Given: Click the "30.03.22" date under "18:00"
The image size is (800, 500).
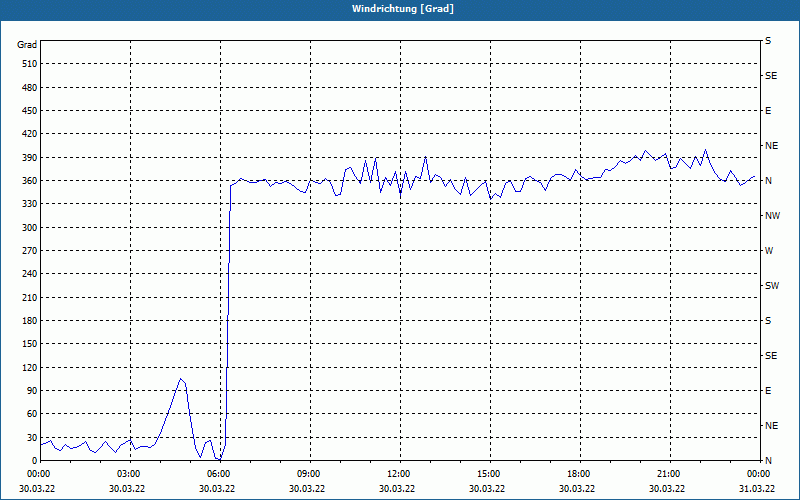Looking at the screenshot, I should coord(577,488).
